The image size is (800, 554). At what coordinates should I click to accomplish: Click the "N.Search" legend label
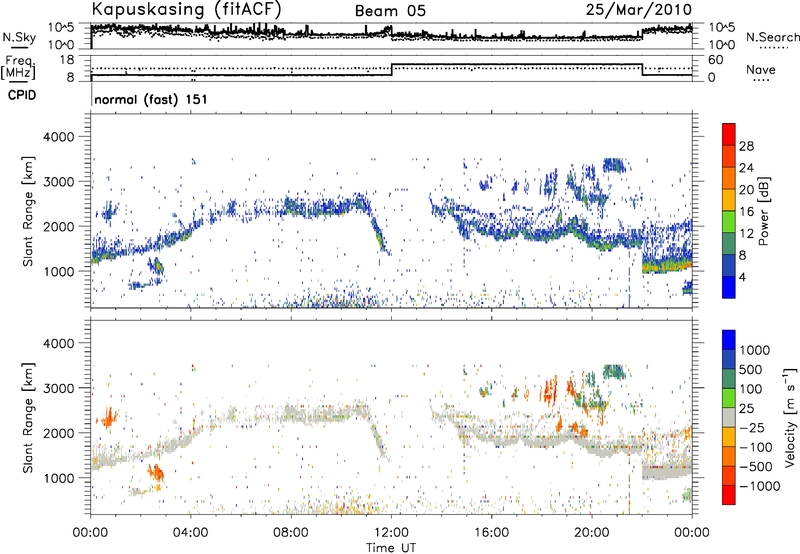pos(772,37)
